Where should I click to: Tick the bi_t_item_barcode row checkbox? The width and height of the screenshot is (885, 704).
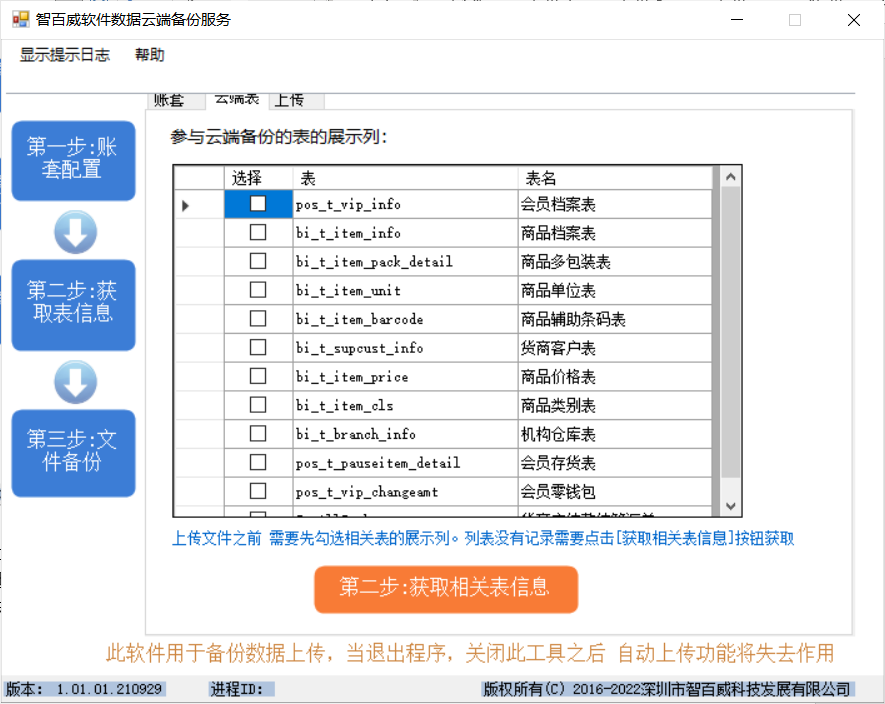pos(258,319)
